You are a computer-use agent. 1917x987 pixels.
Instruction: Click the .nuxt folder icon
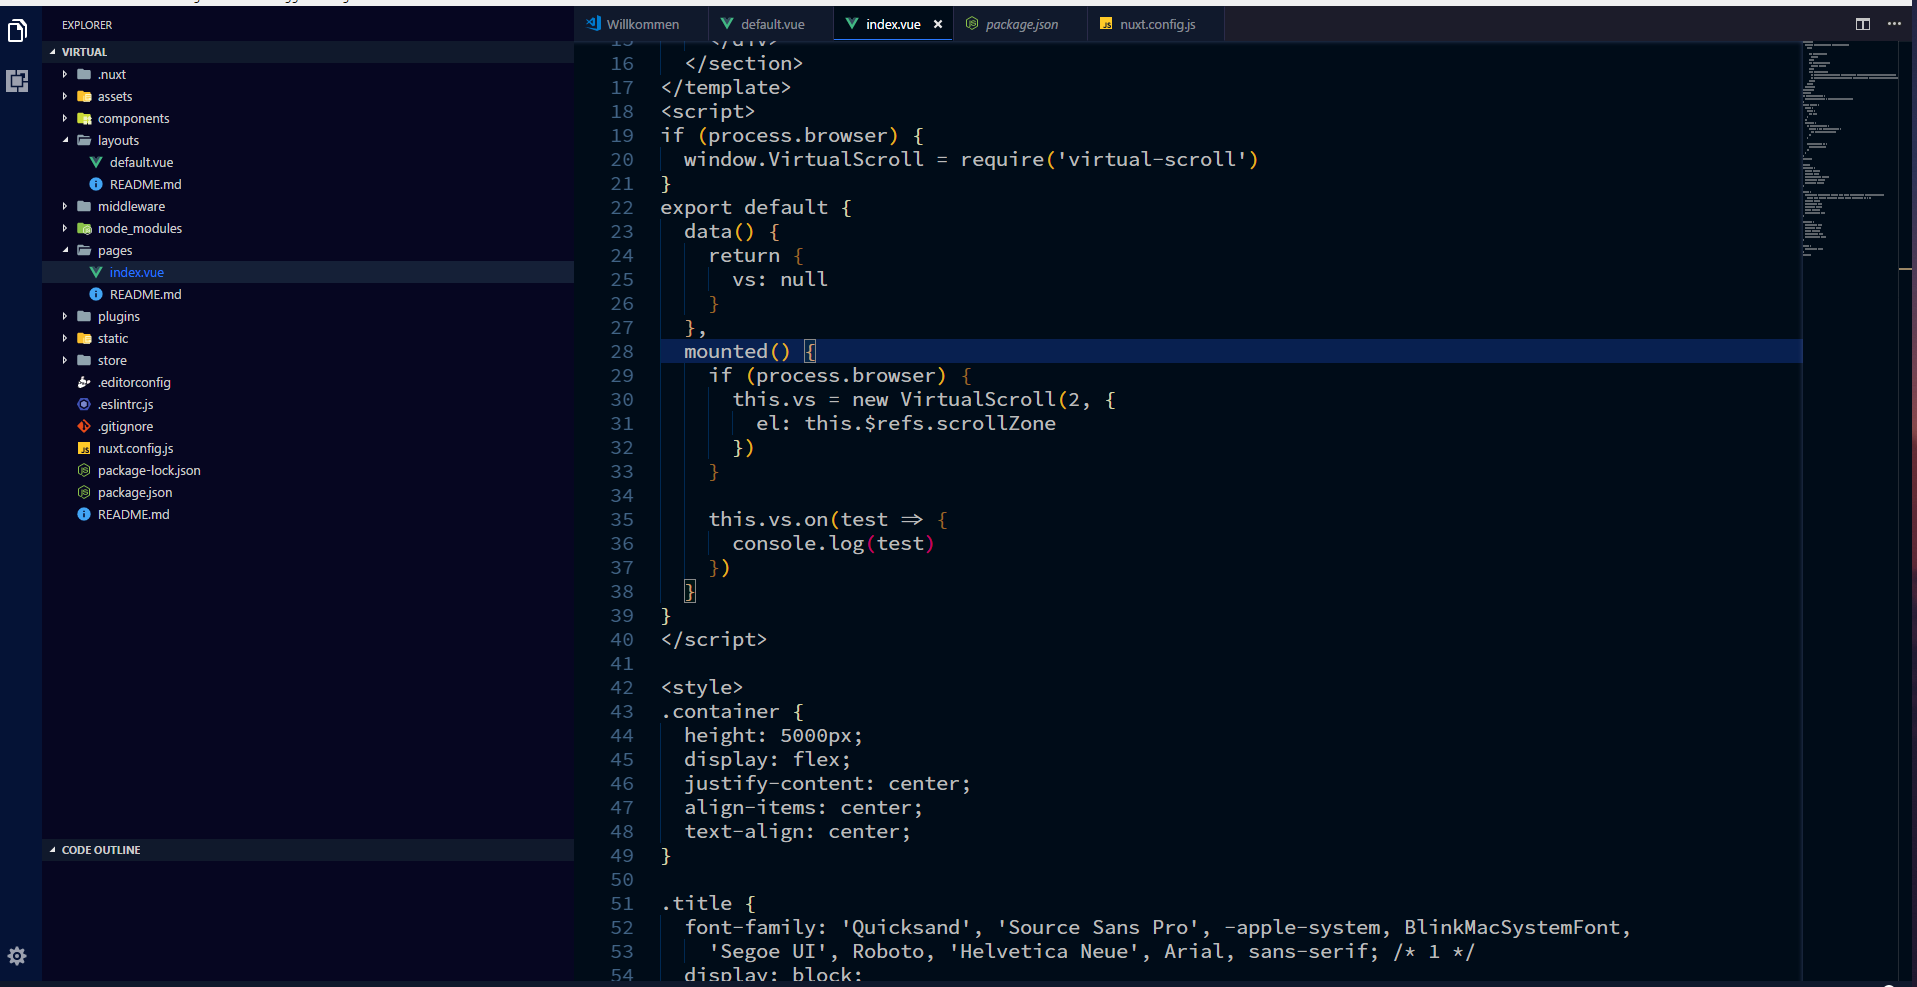[x=84, y=74]
